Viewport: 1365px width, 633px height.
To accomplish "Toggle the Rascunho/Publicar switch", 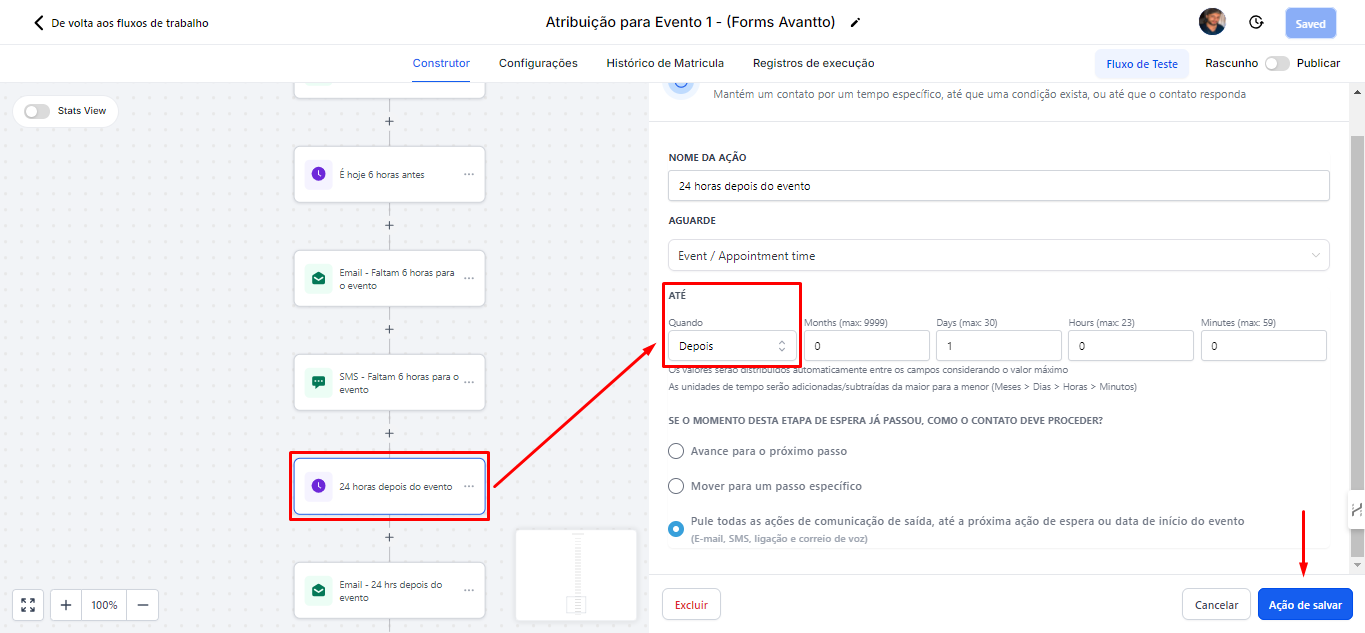I will pyautogui.click(x=1276, y=63).
